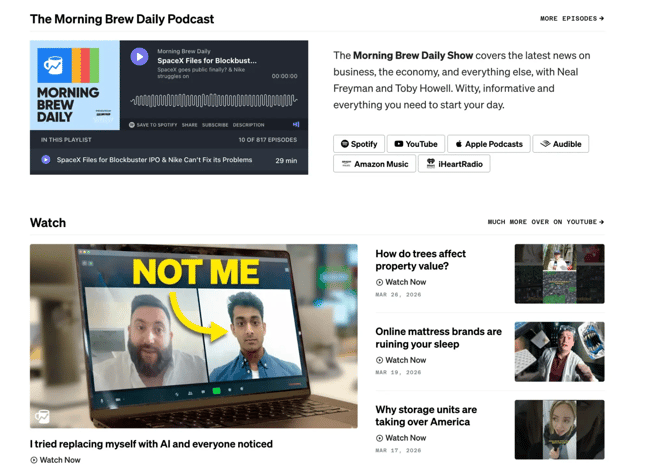Open the Audible podcast link

pos(560,144)
